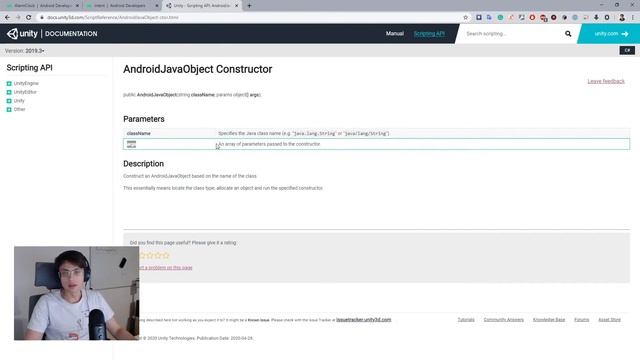The width and height of the screenshot is (640, 360).
Task: Click the webcam overlay video
Action: 76,293
